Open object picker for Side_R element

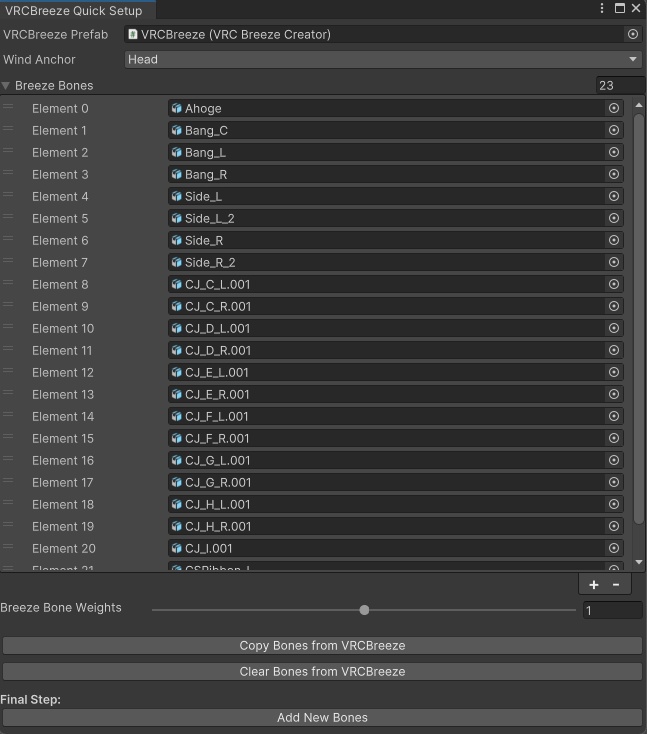tap(614, 240)
